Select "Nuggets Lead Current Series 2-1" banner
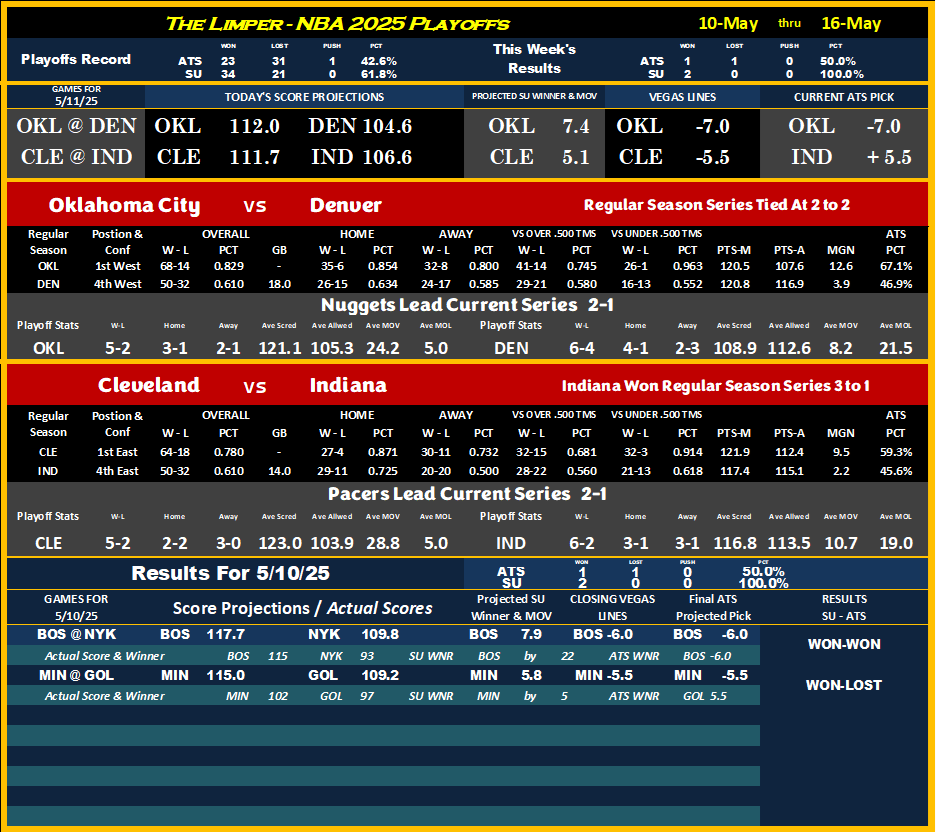936x833 pixels. click(x=468, y=305)
